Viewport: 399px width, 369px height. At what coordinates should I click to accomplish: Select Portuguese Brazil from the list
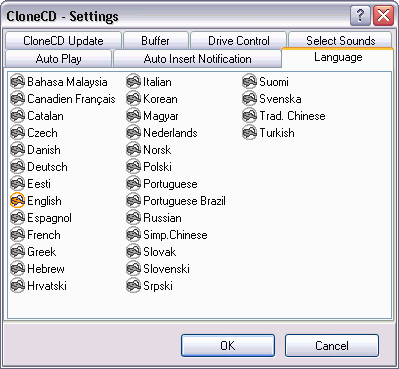(184, 201)
